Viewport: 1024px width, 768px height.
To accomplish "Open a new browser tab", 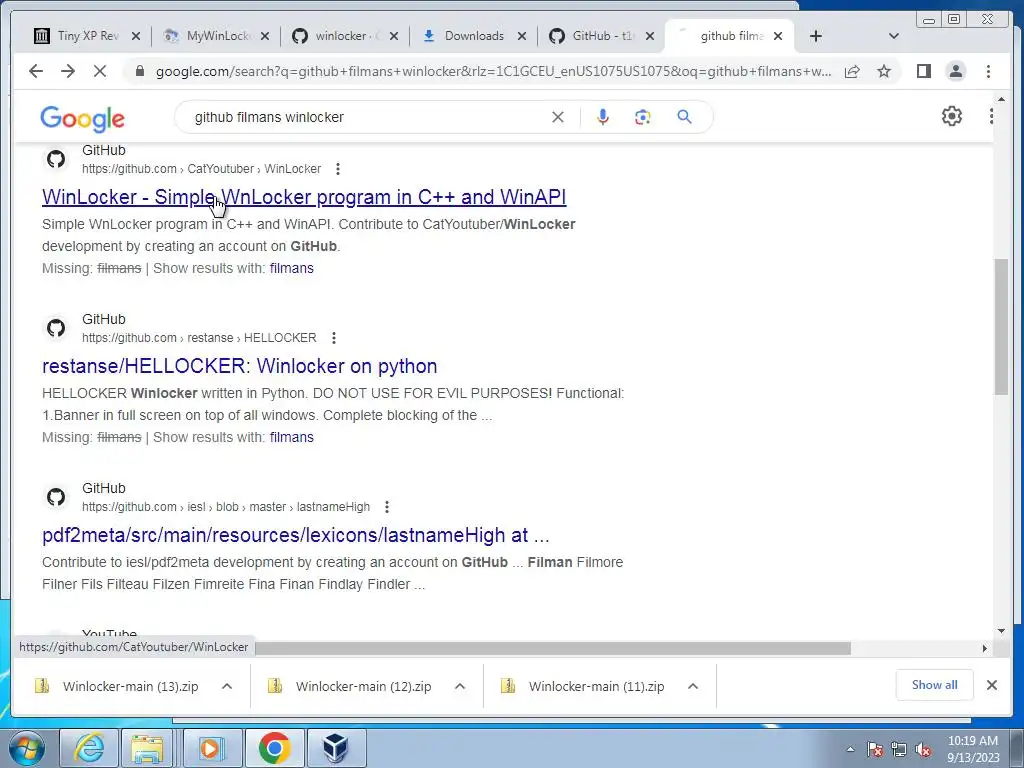I will click(x=816, y=36).
